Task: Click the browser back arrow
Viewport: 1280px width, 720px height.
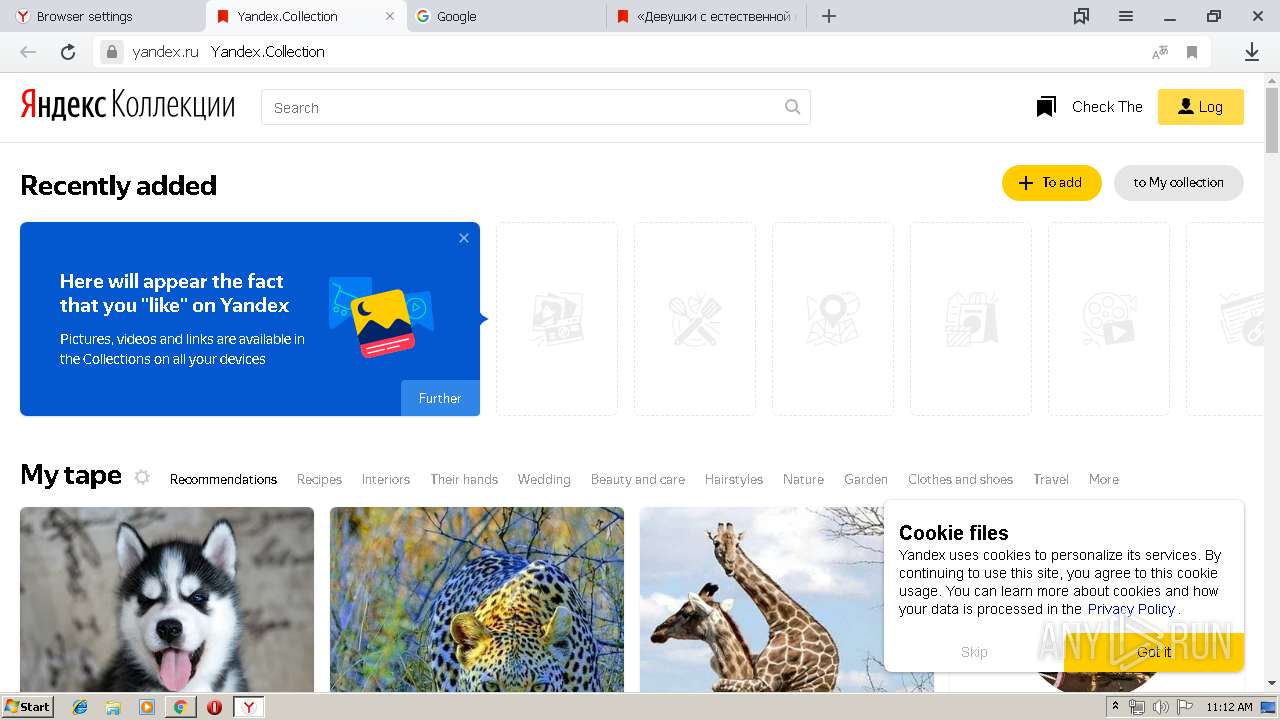Action: (28, 52)
